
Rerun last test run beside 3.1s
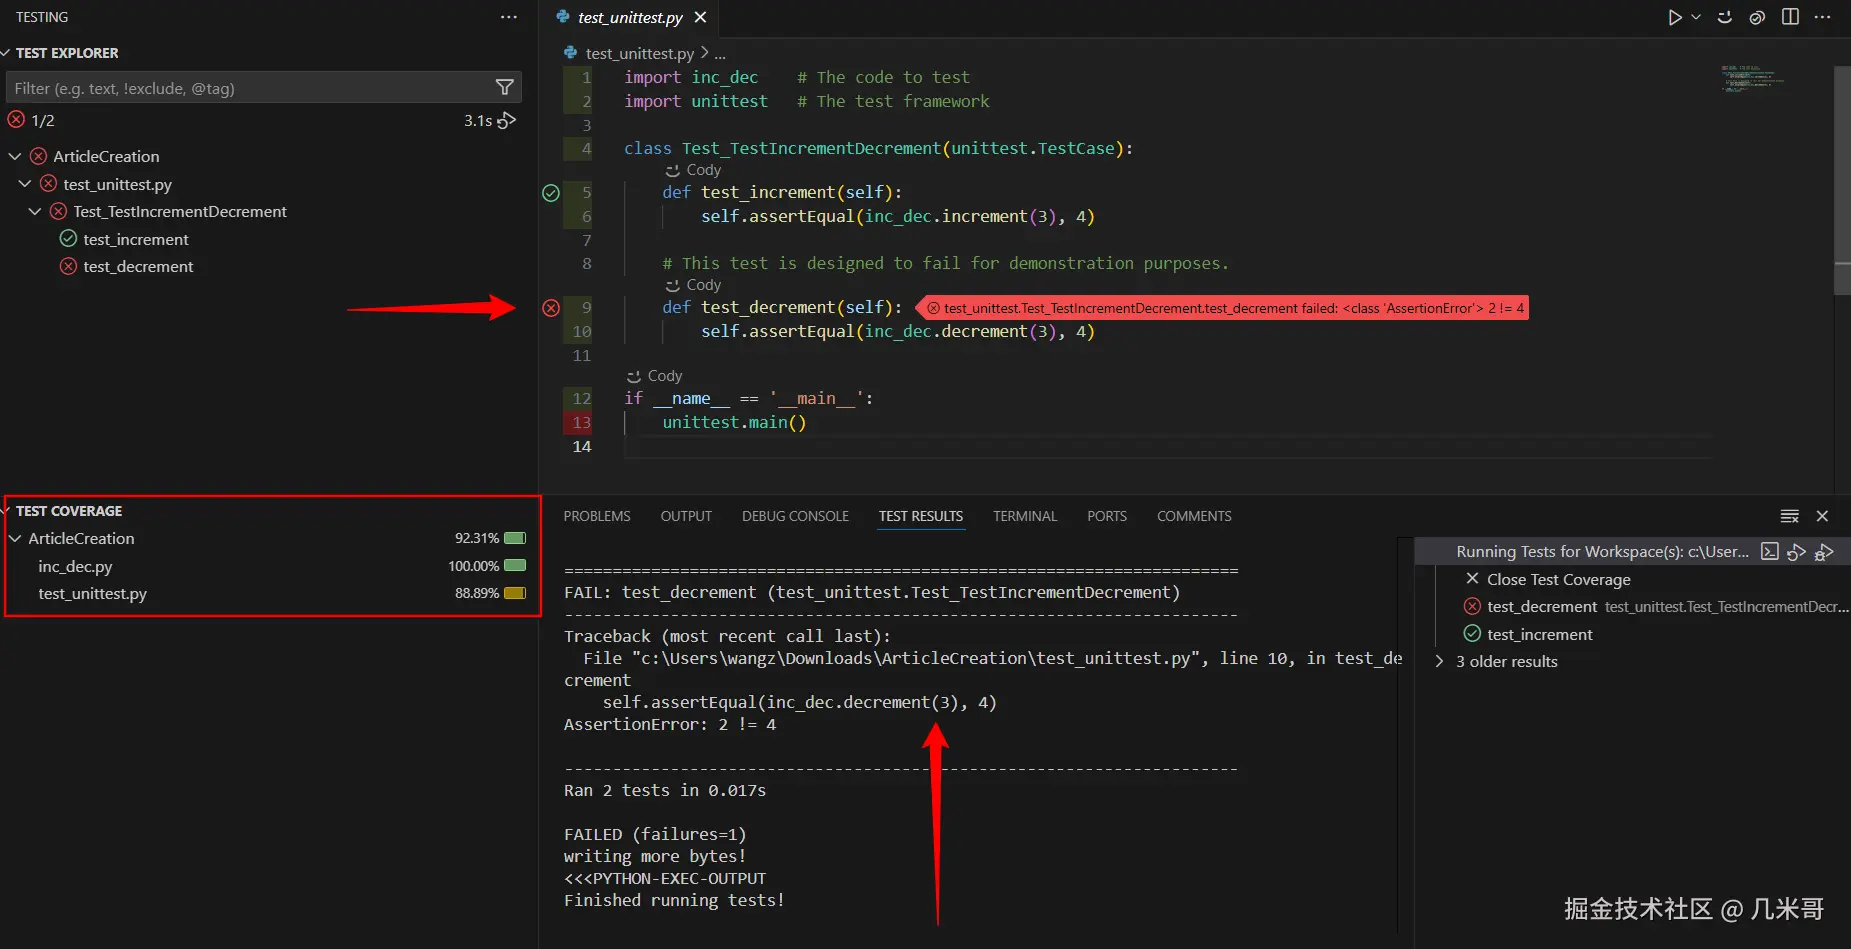tap(508, 120)
